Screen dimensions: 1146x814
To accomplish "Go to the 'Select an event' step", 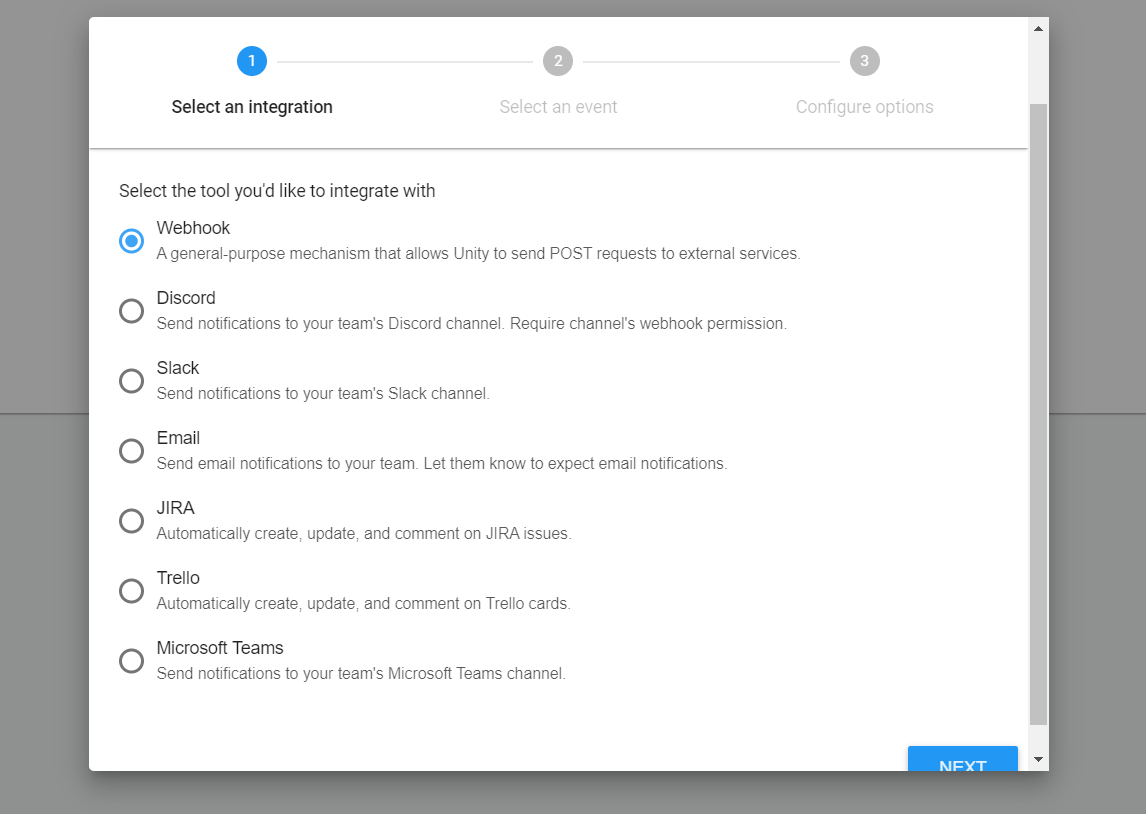I will click(558, 107).
